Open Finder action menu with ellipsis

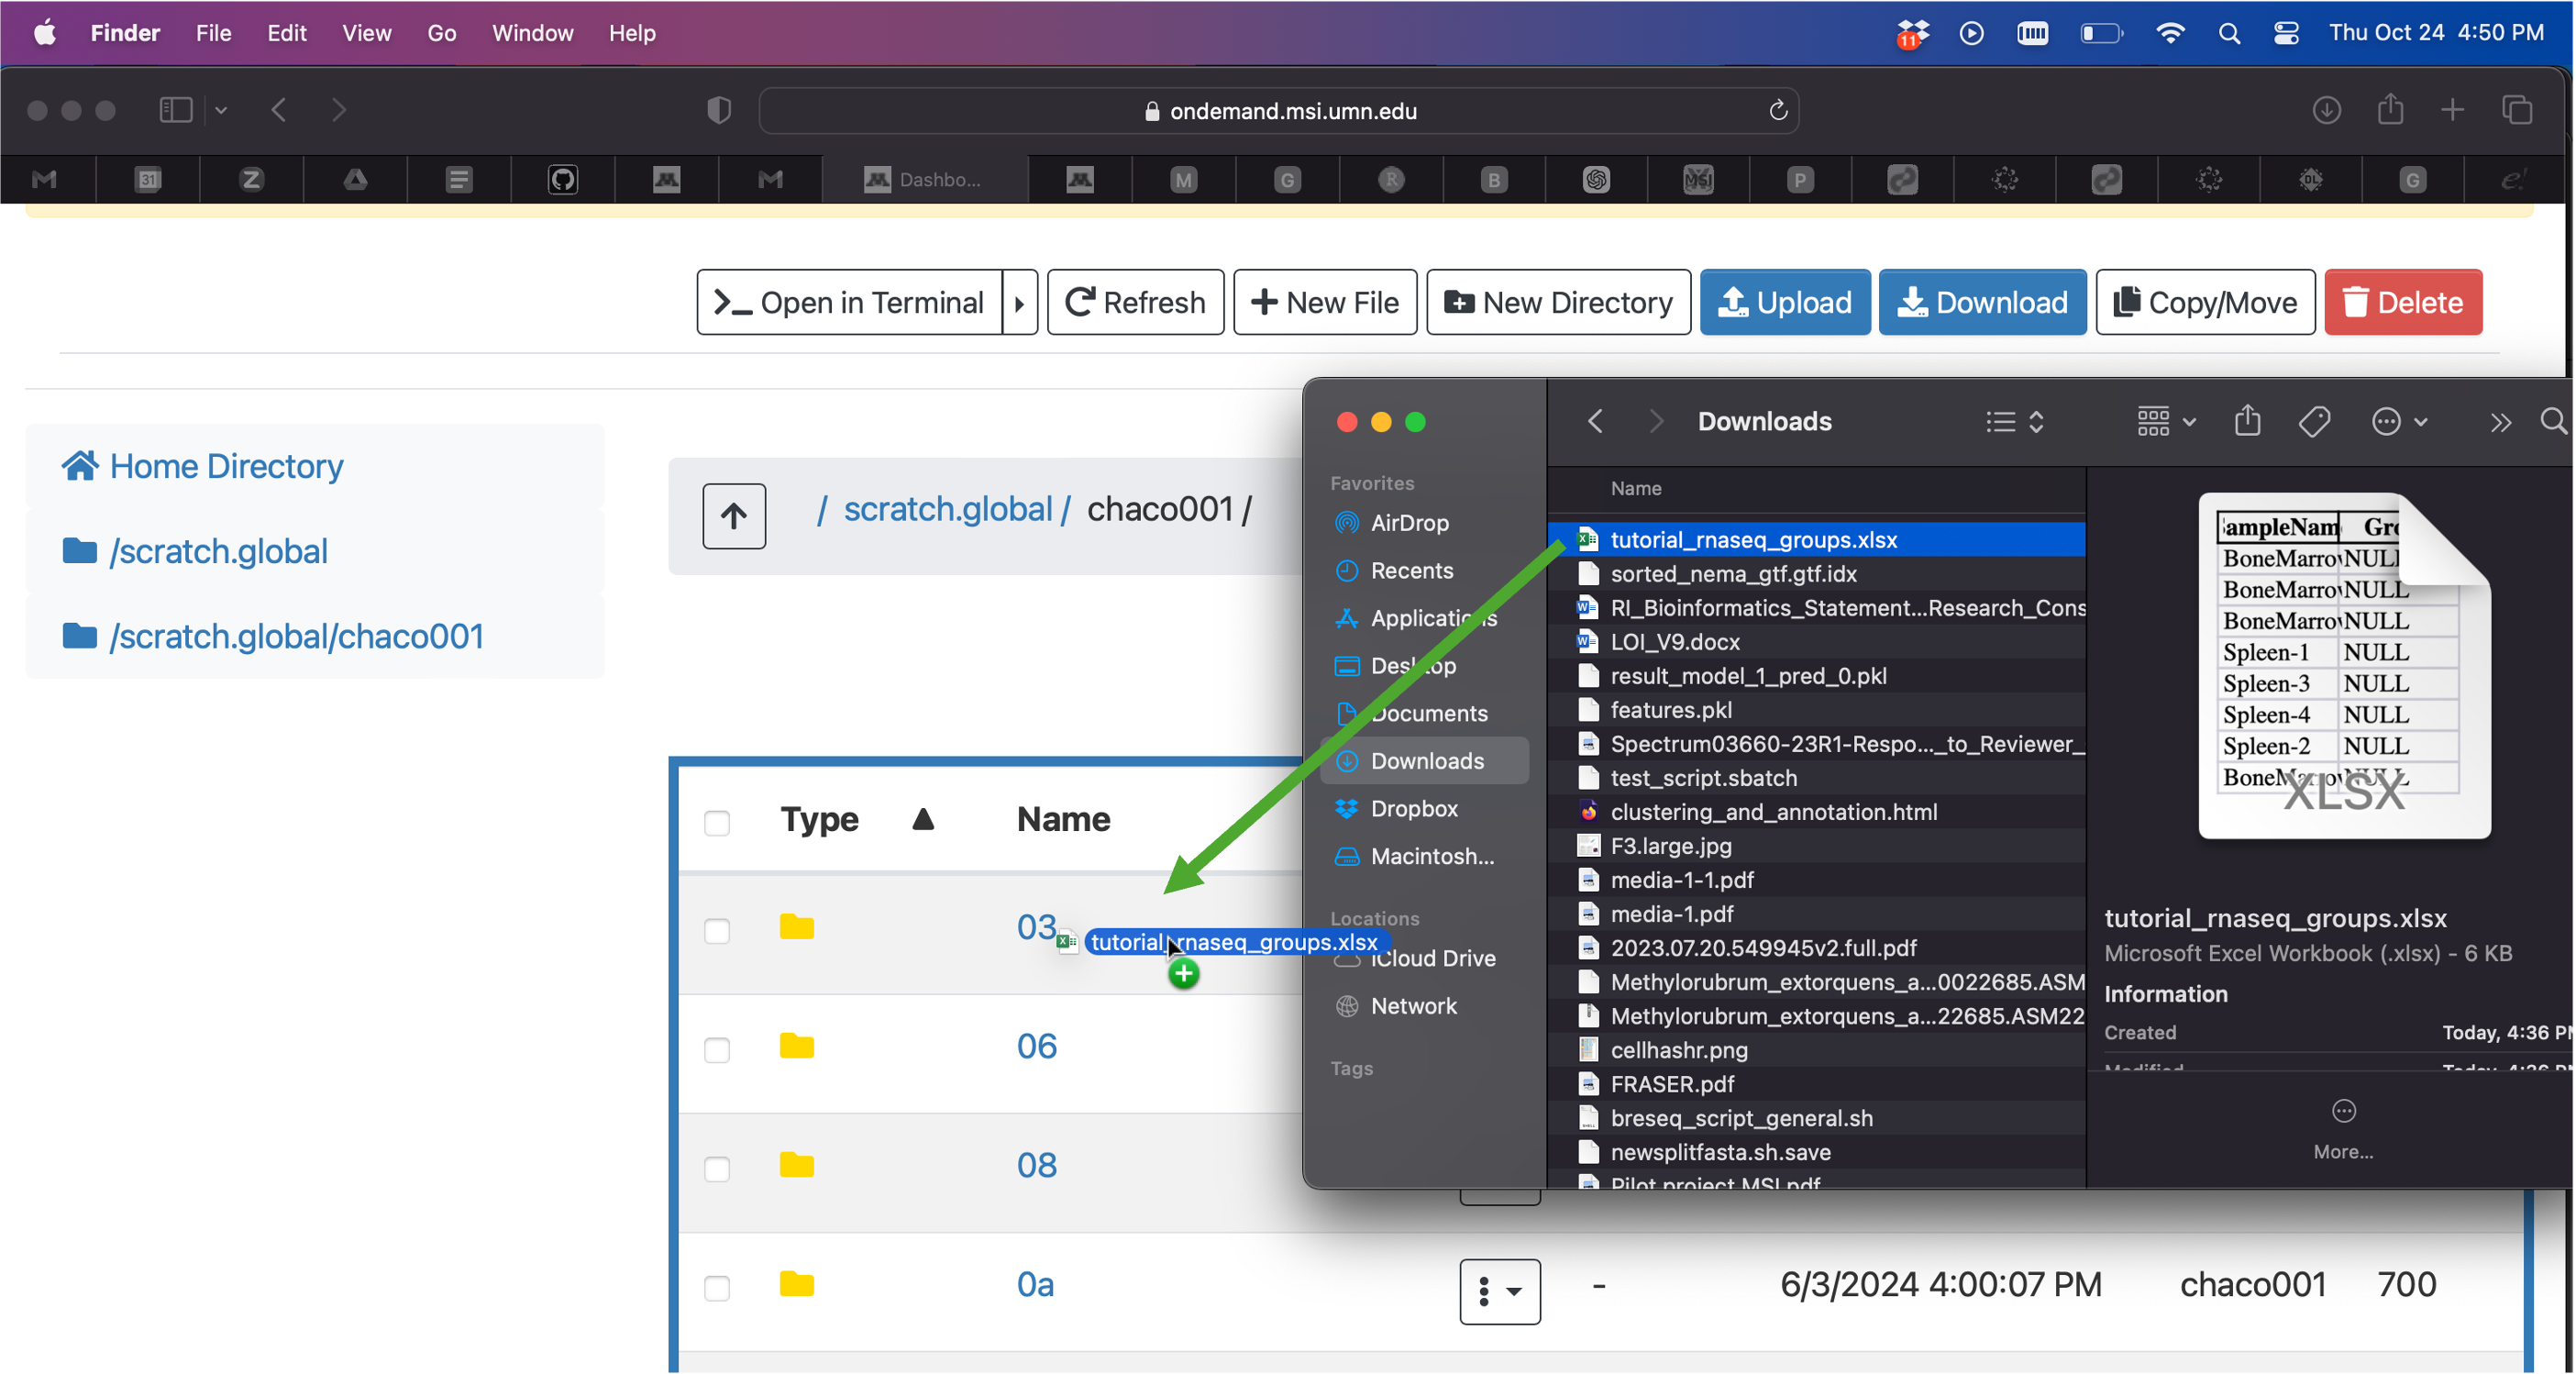click(x=2398, y=422)
